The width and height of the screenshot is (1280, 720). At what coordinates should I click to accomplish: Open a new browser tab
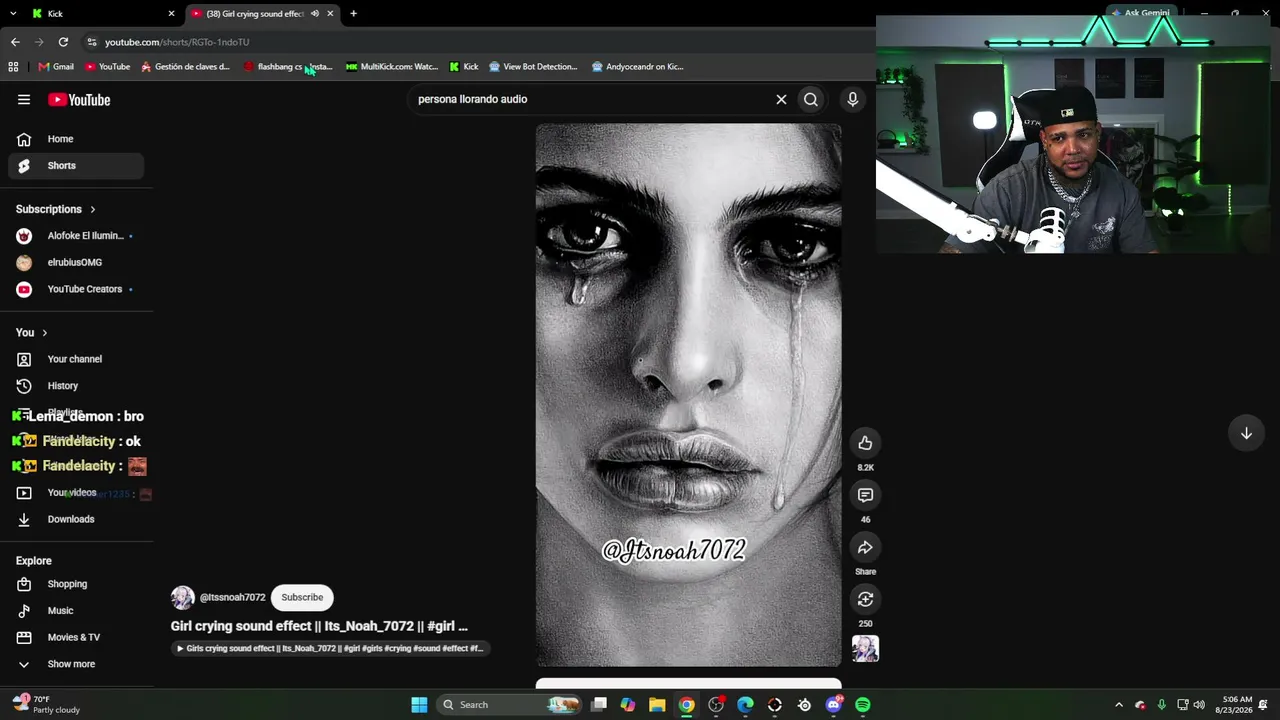[x=353, y=14]
